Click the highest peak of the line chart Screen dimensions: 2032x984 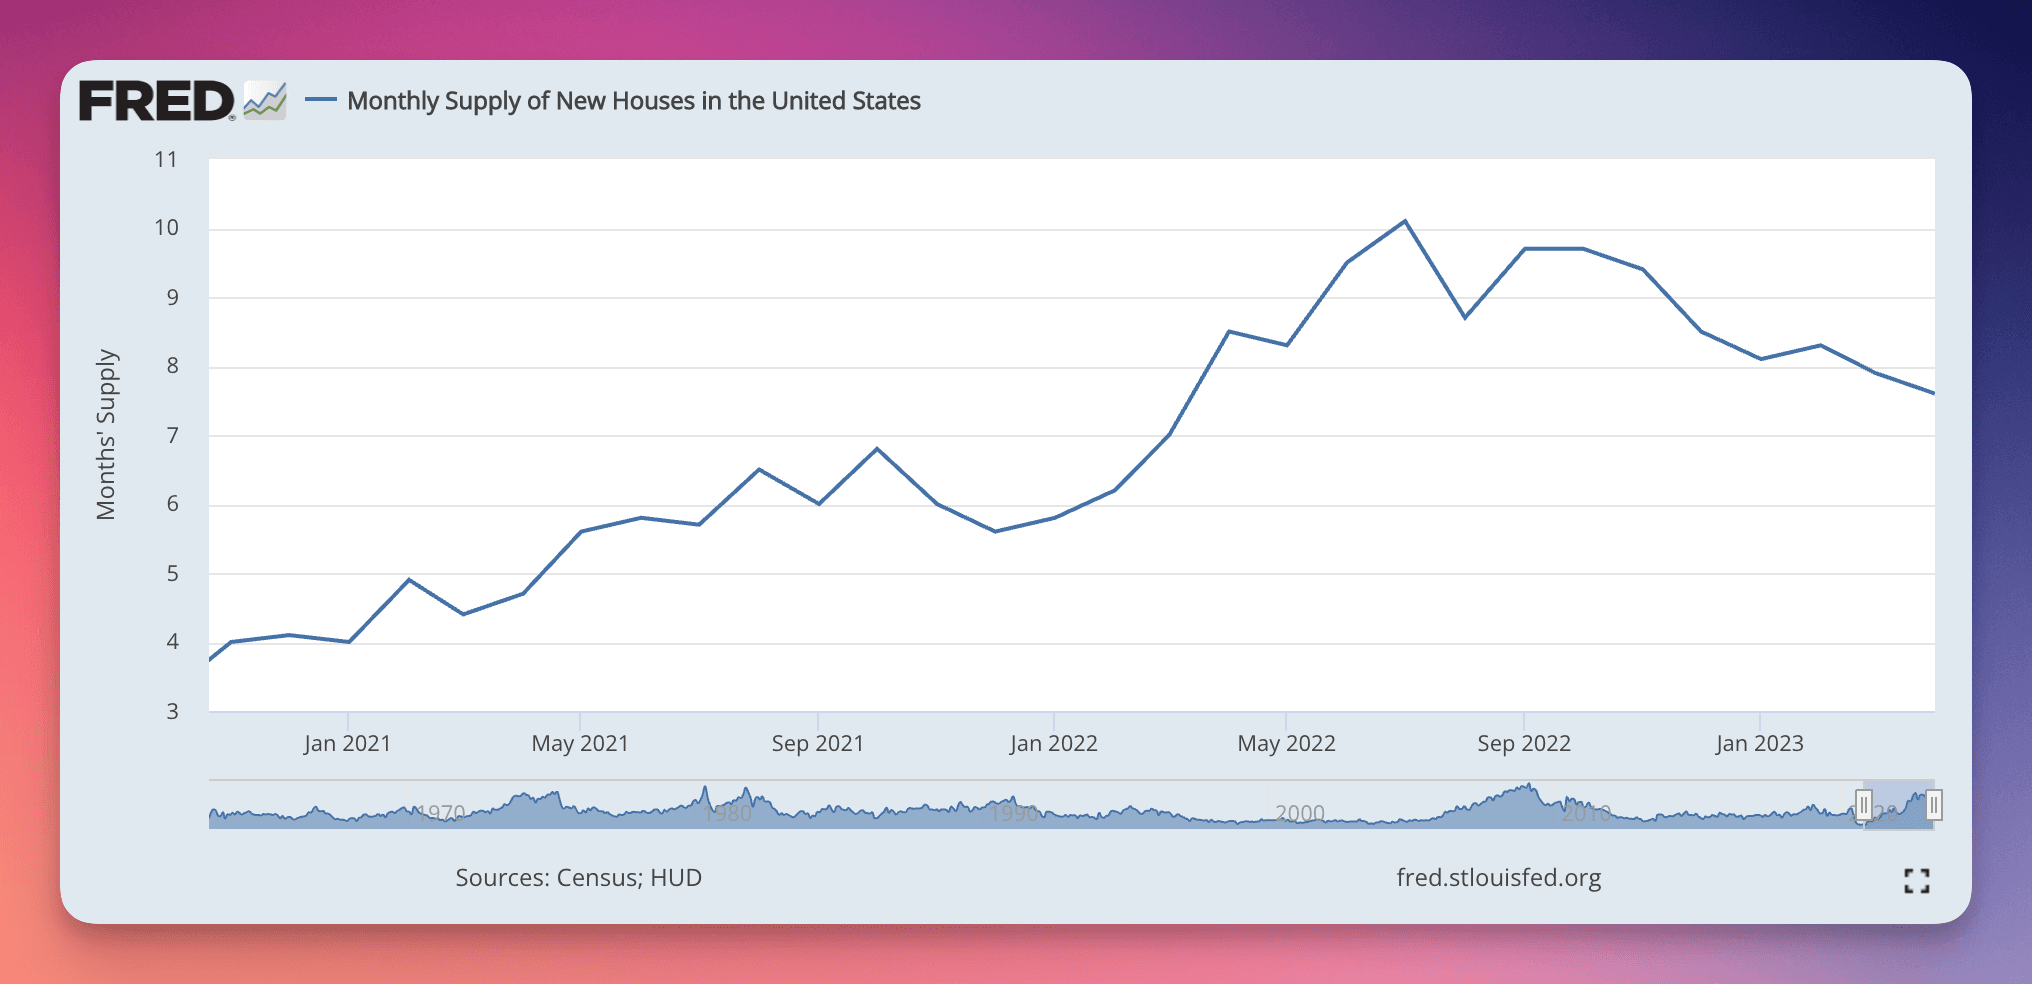(x=1405, y=221)
